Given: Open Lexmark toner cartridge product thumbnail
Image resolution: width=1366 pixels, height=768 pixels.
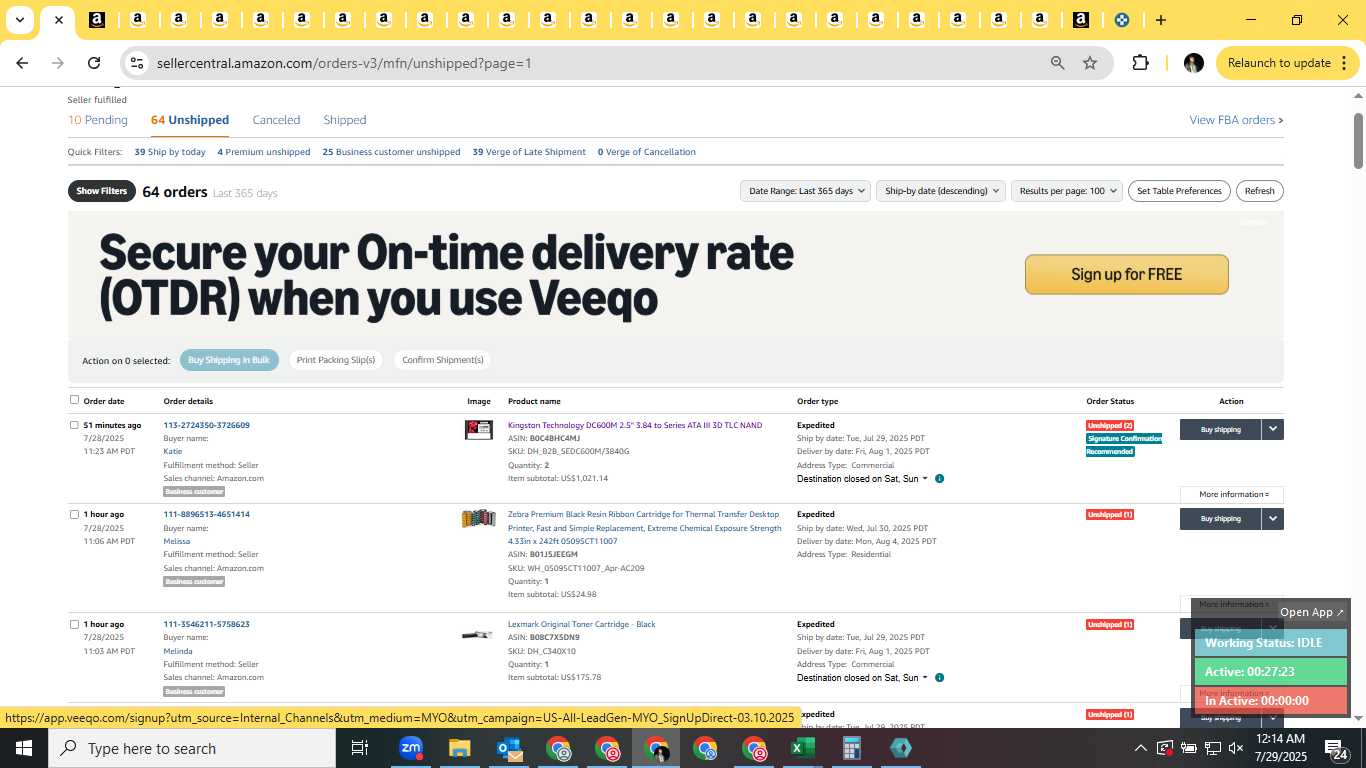Looking at the screenshot, I should [477, 634].
